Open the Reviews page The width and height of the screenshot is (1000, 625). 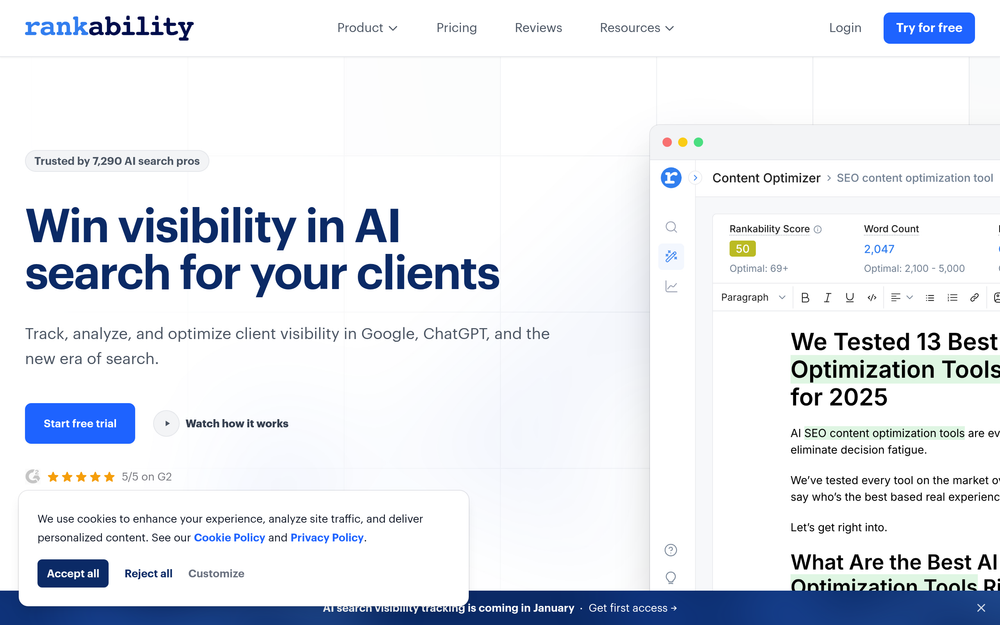pos(538,27)
